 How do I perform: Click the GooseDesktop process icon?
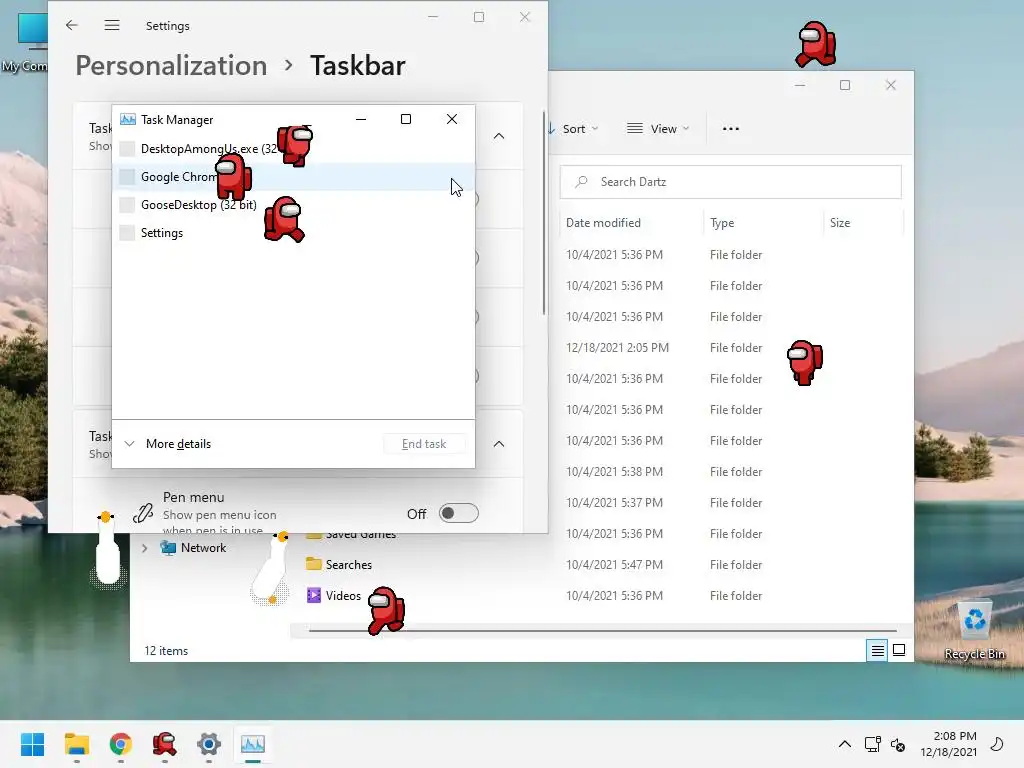pyautogui.click(x=127, y=204)
